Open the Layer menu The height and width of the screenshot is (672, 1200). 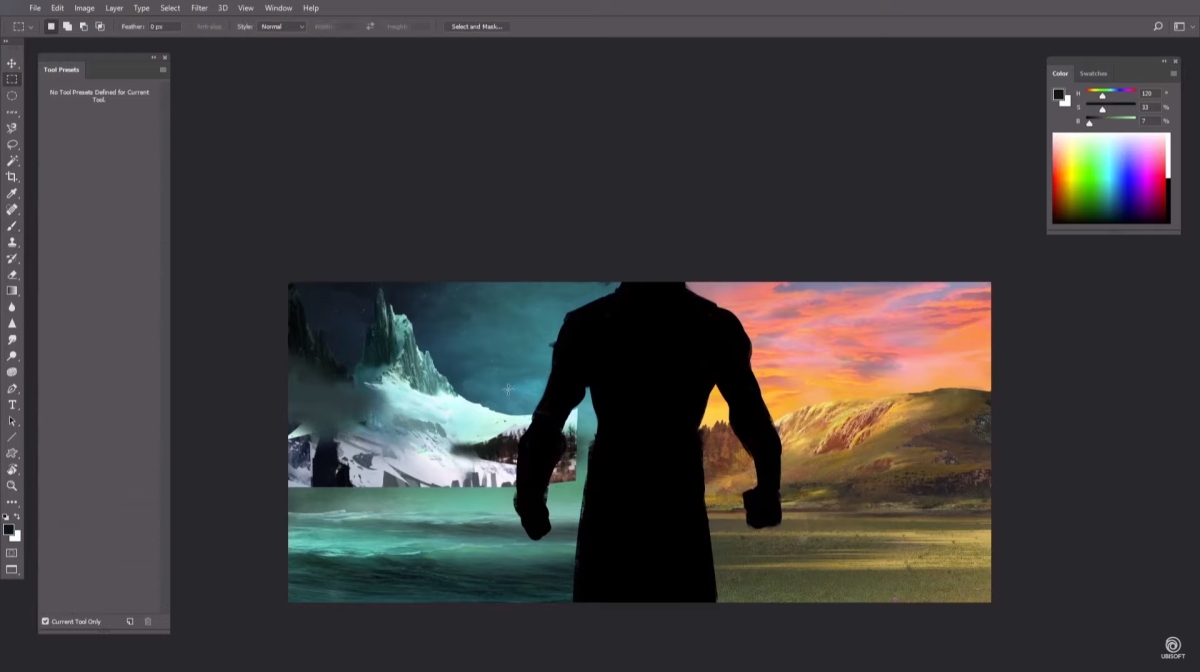tap(115, 8)
